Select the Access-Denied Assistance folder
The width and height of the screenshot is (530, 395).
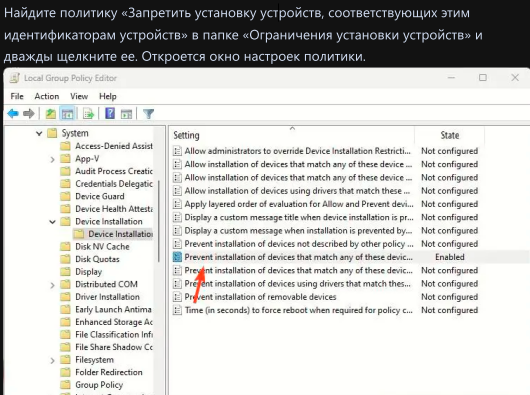click(x=106, y=146)
